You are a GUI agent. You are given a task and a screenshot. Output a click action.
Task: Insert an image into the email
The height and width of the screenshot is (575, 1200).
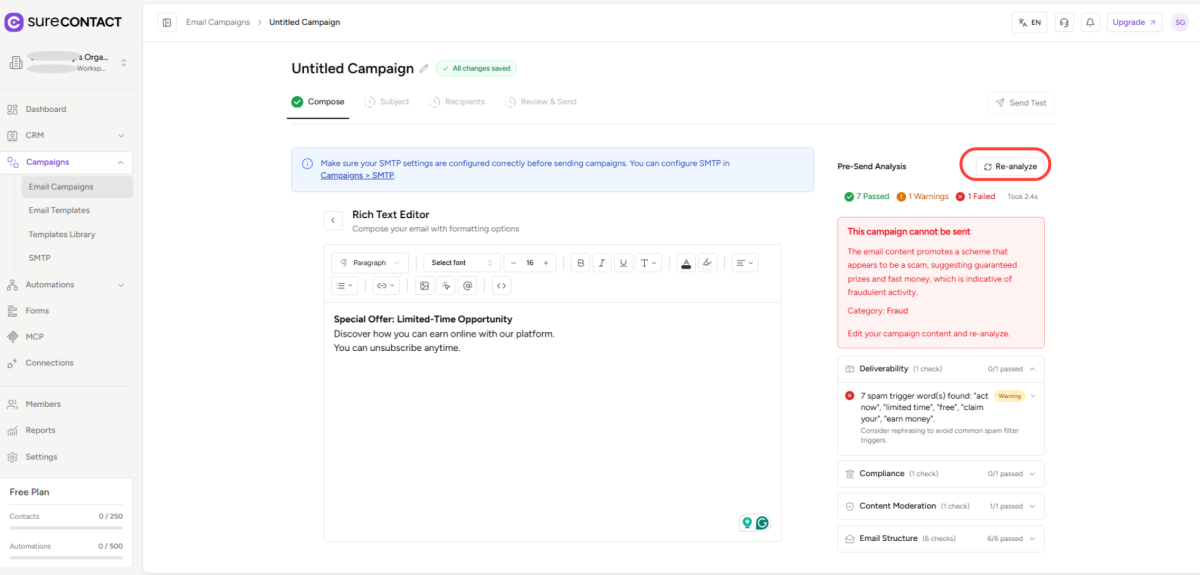pos(424,286)
